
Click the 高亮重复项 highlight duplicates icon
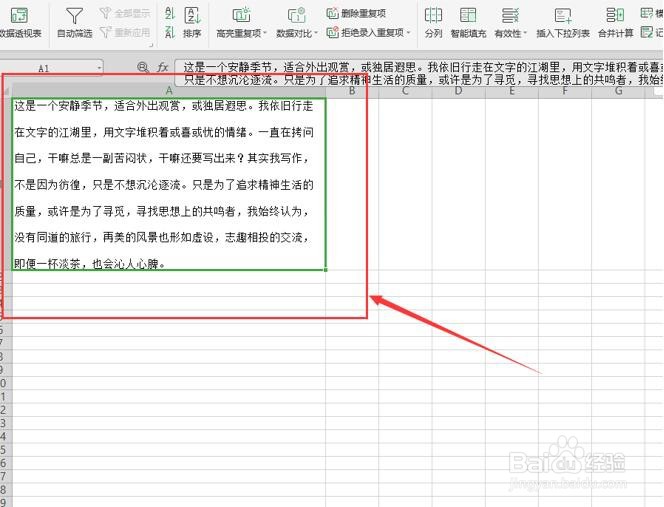(x=241, y=16)
